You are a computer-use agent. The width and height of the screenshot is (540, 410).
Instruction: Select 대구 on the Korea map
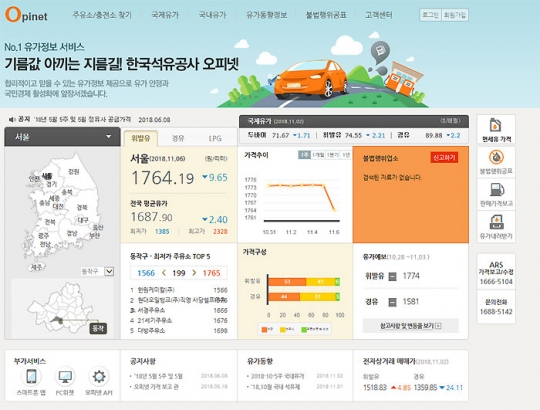83,220
